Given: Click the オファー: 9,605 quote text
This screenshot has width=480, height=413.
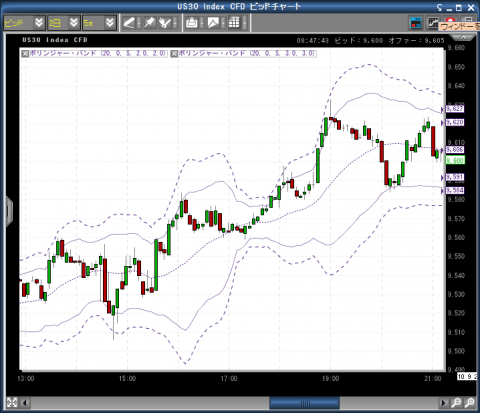Looking at the screenshot, I should point(417,41).
